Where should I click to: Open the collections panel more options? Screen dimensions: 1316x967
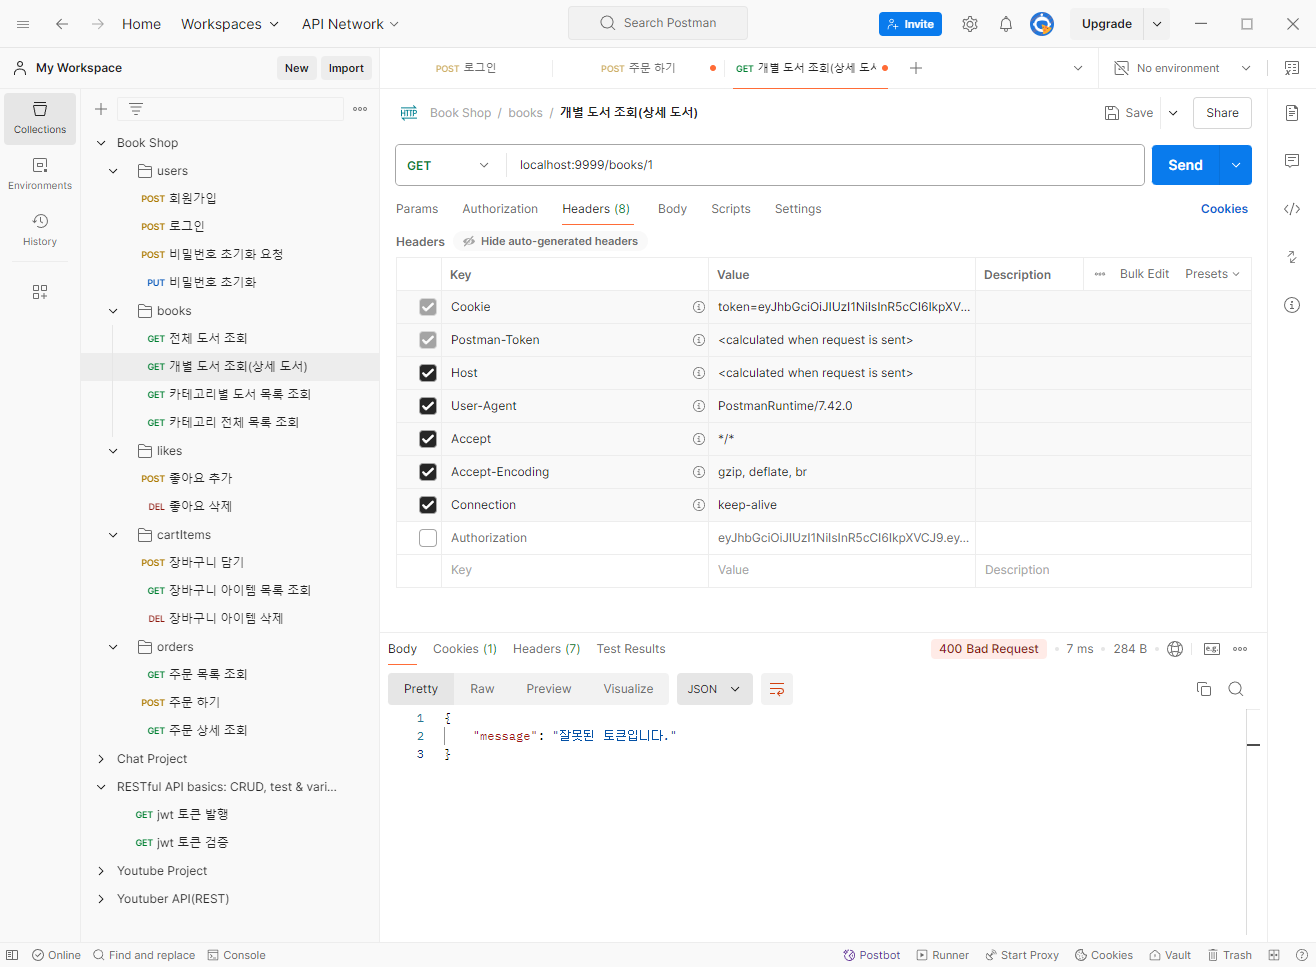click(360, 109)
